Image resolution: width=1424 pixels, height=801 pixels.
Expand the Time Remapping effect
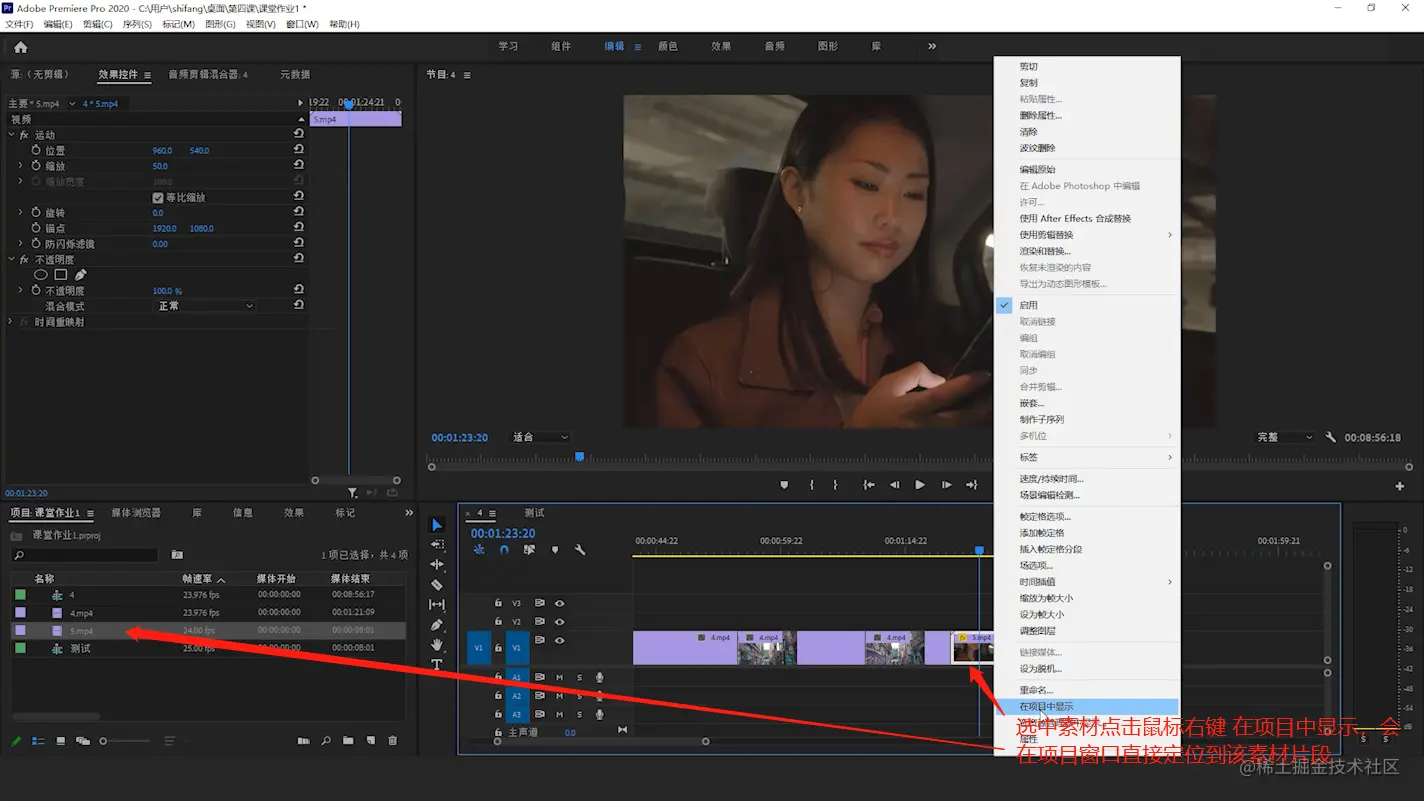coord(12,322)
